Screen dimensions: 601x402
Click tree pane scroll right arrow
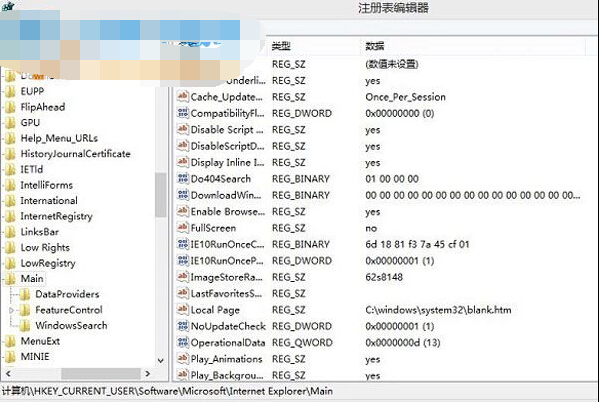pyautogui.click(x=148, y=373)
